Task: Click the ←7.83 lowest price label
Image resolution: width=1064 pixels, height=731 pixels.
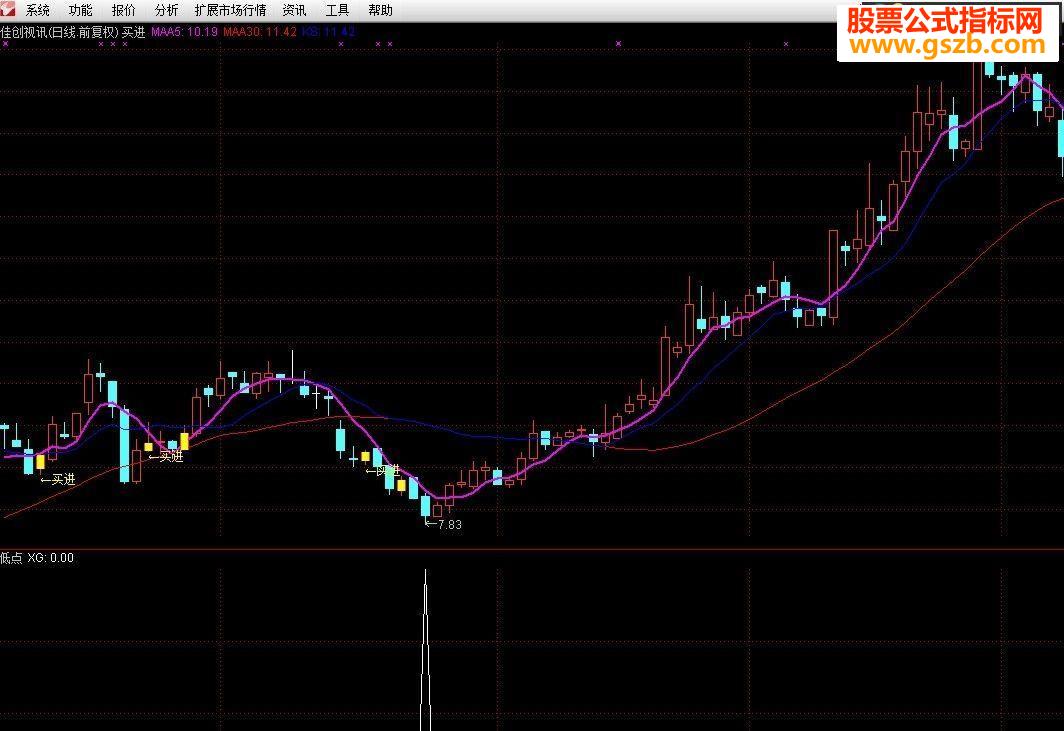Action: (x=443, y=524)
